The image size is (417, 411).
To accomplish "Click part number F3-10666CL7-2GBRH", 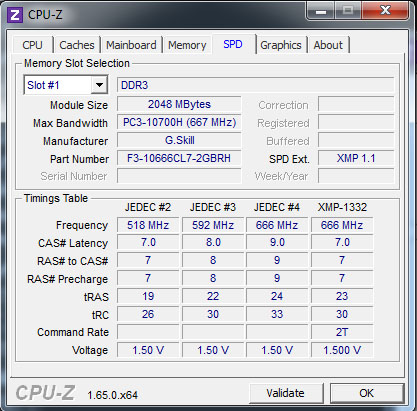I will [179, 158].
